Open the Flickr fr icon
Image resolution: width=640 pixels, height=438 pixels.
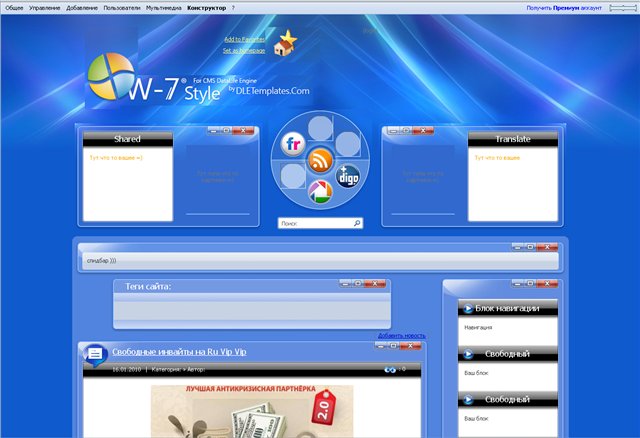click(293, 144)
